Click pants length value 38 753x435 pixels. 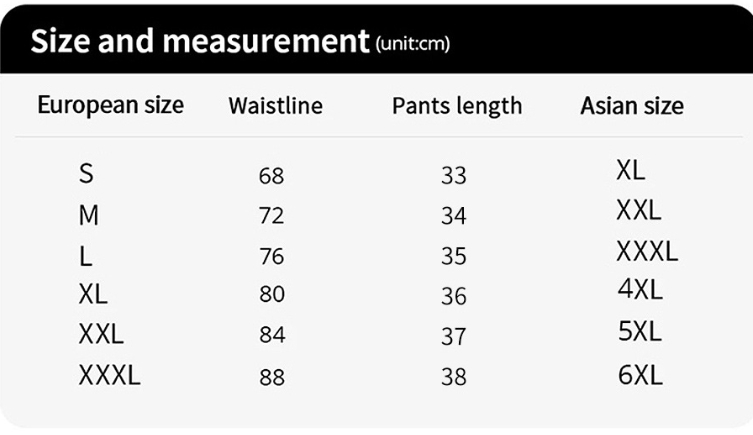tap(454, 377)
